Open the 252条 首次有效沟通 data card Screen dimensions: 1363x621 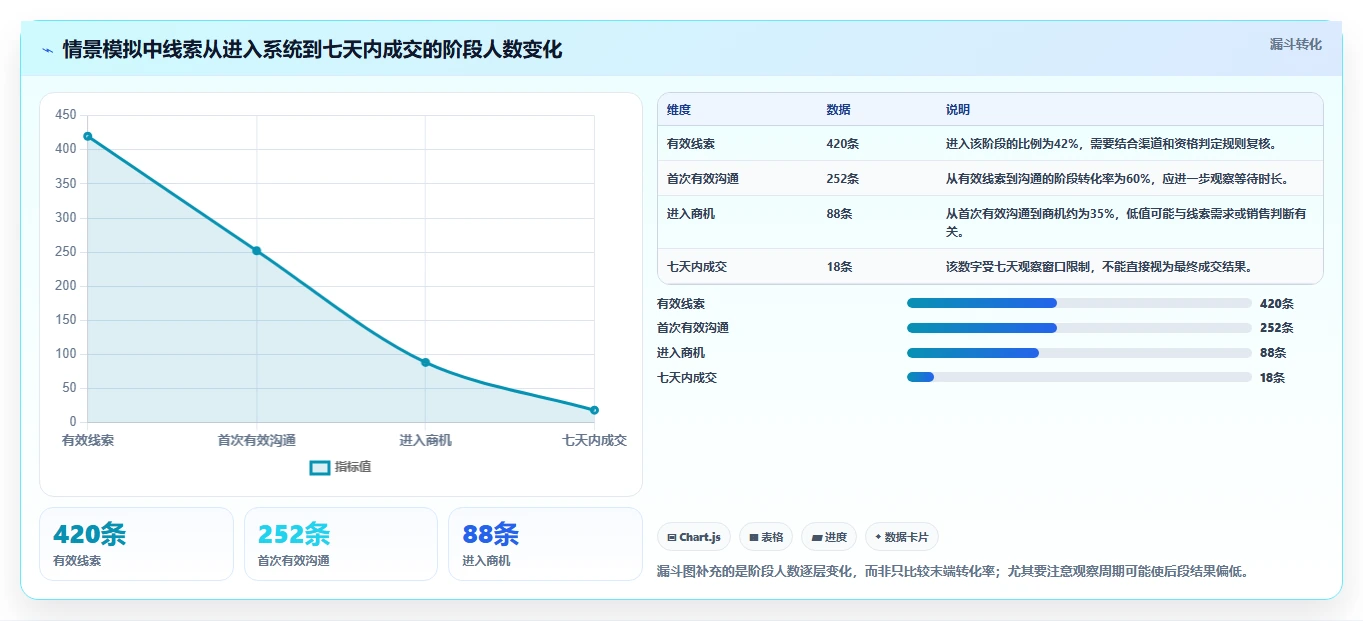click(341, 544)
